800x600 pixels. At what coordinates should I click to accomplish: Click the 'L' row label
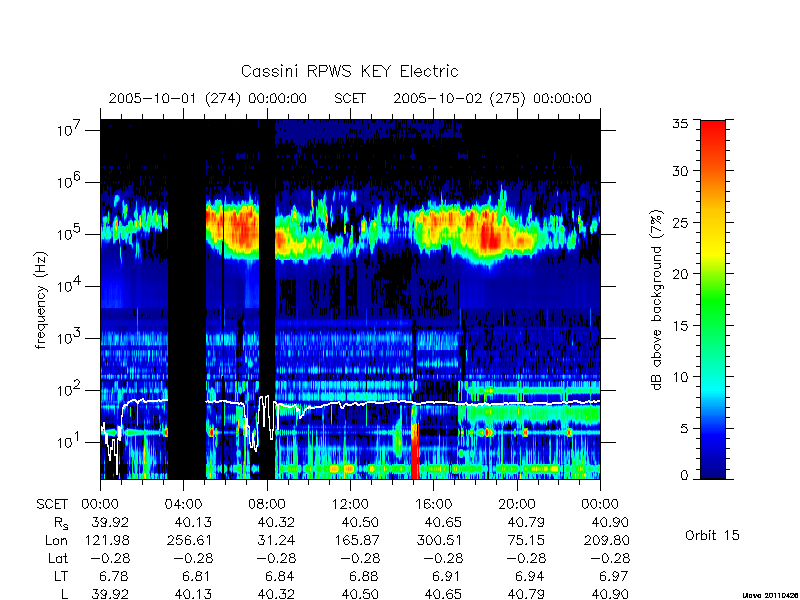point(64,594)
